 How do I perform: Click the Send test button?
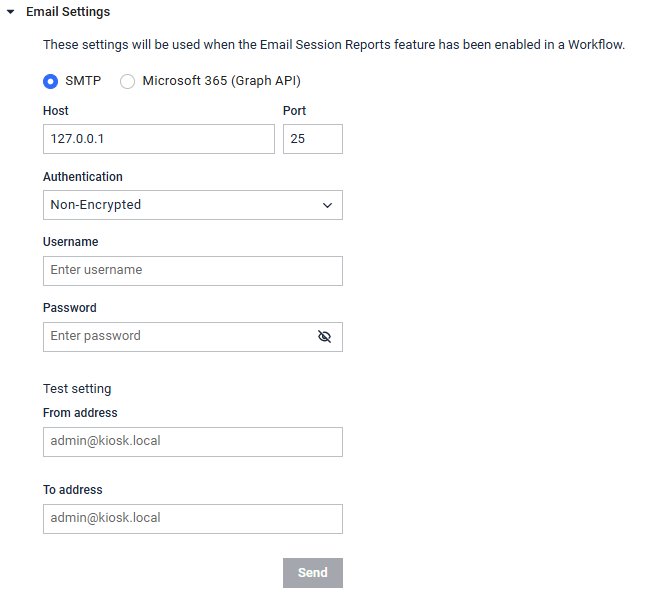click(313, 573)
